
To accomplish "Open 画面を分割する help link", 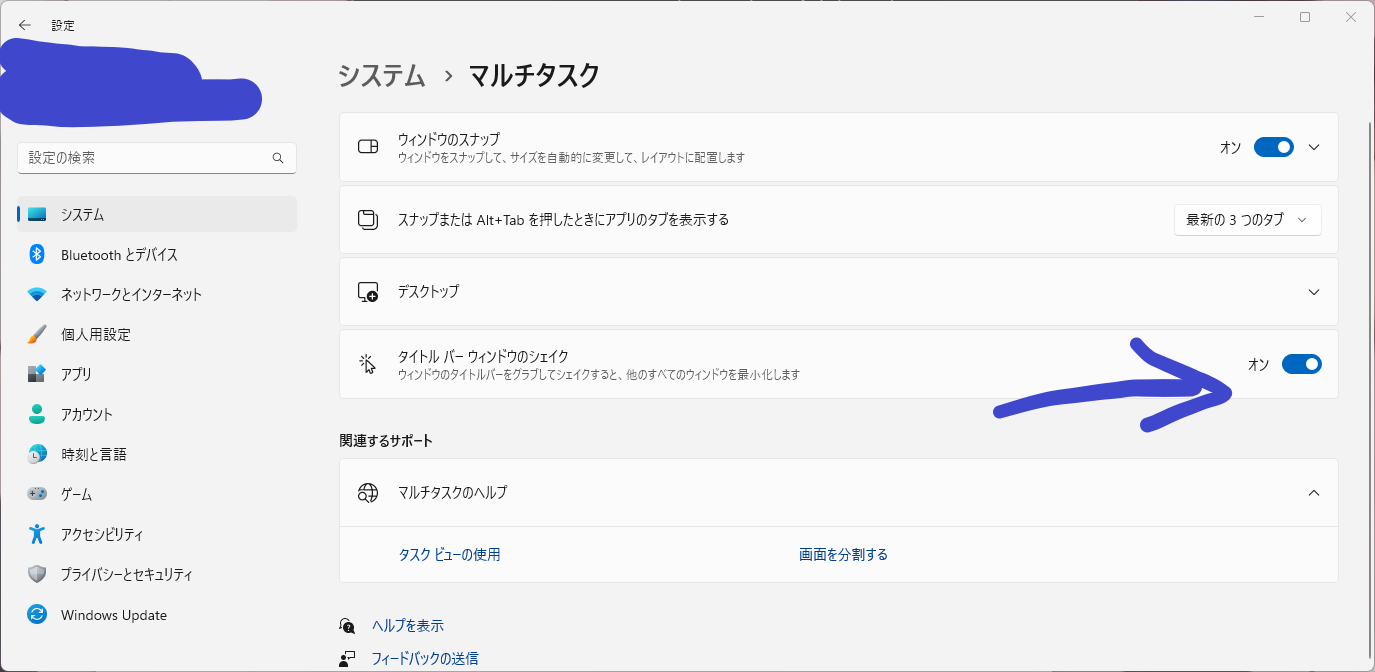I will pos(843,554).
